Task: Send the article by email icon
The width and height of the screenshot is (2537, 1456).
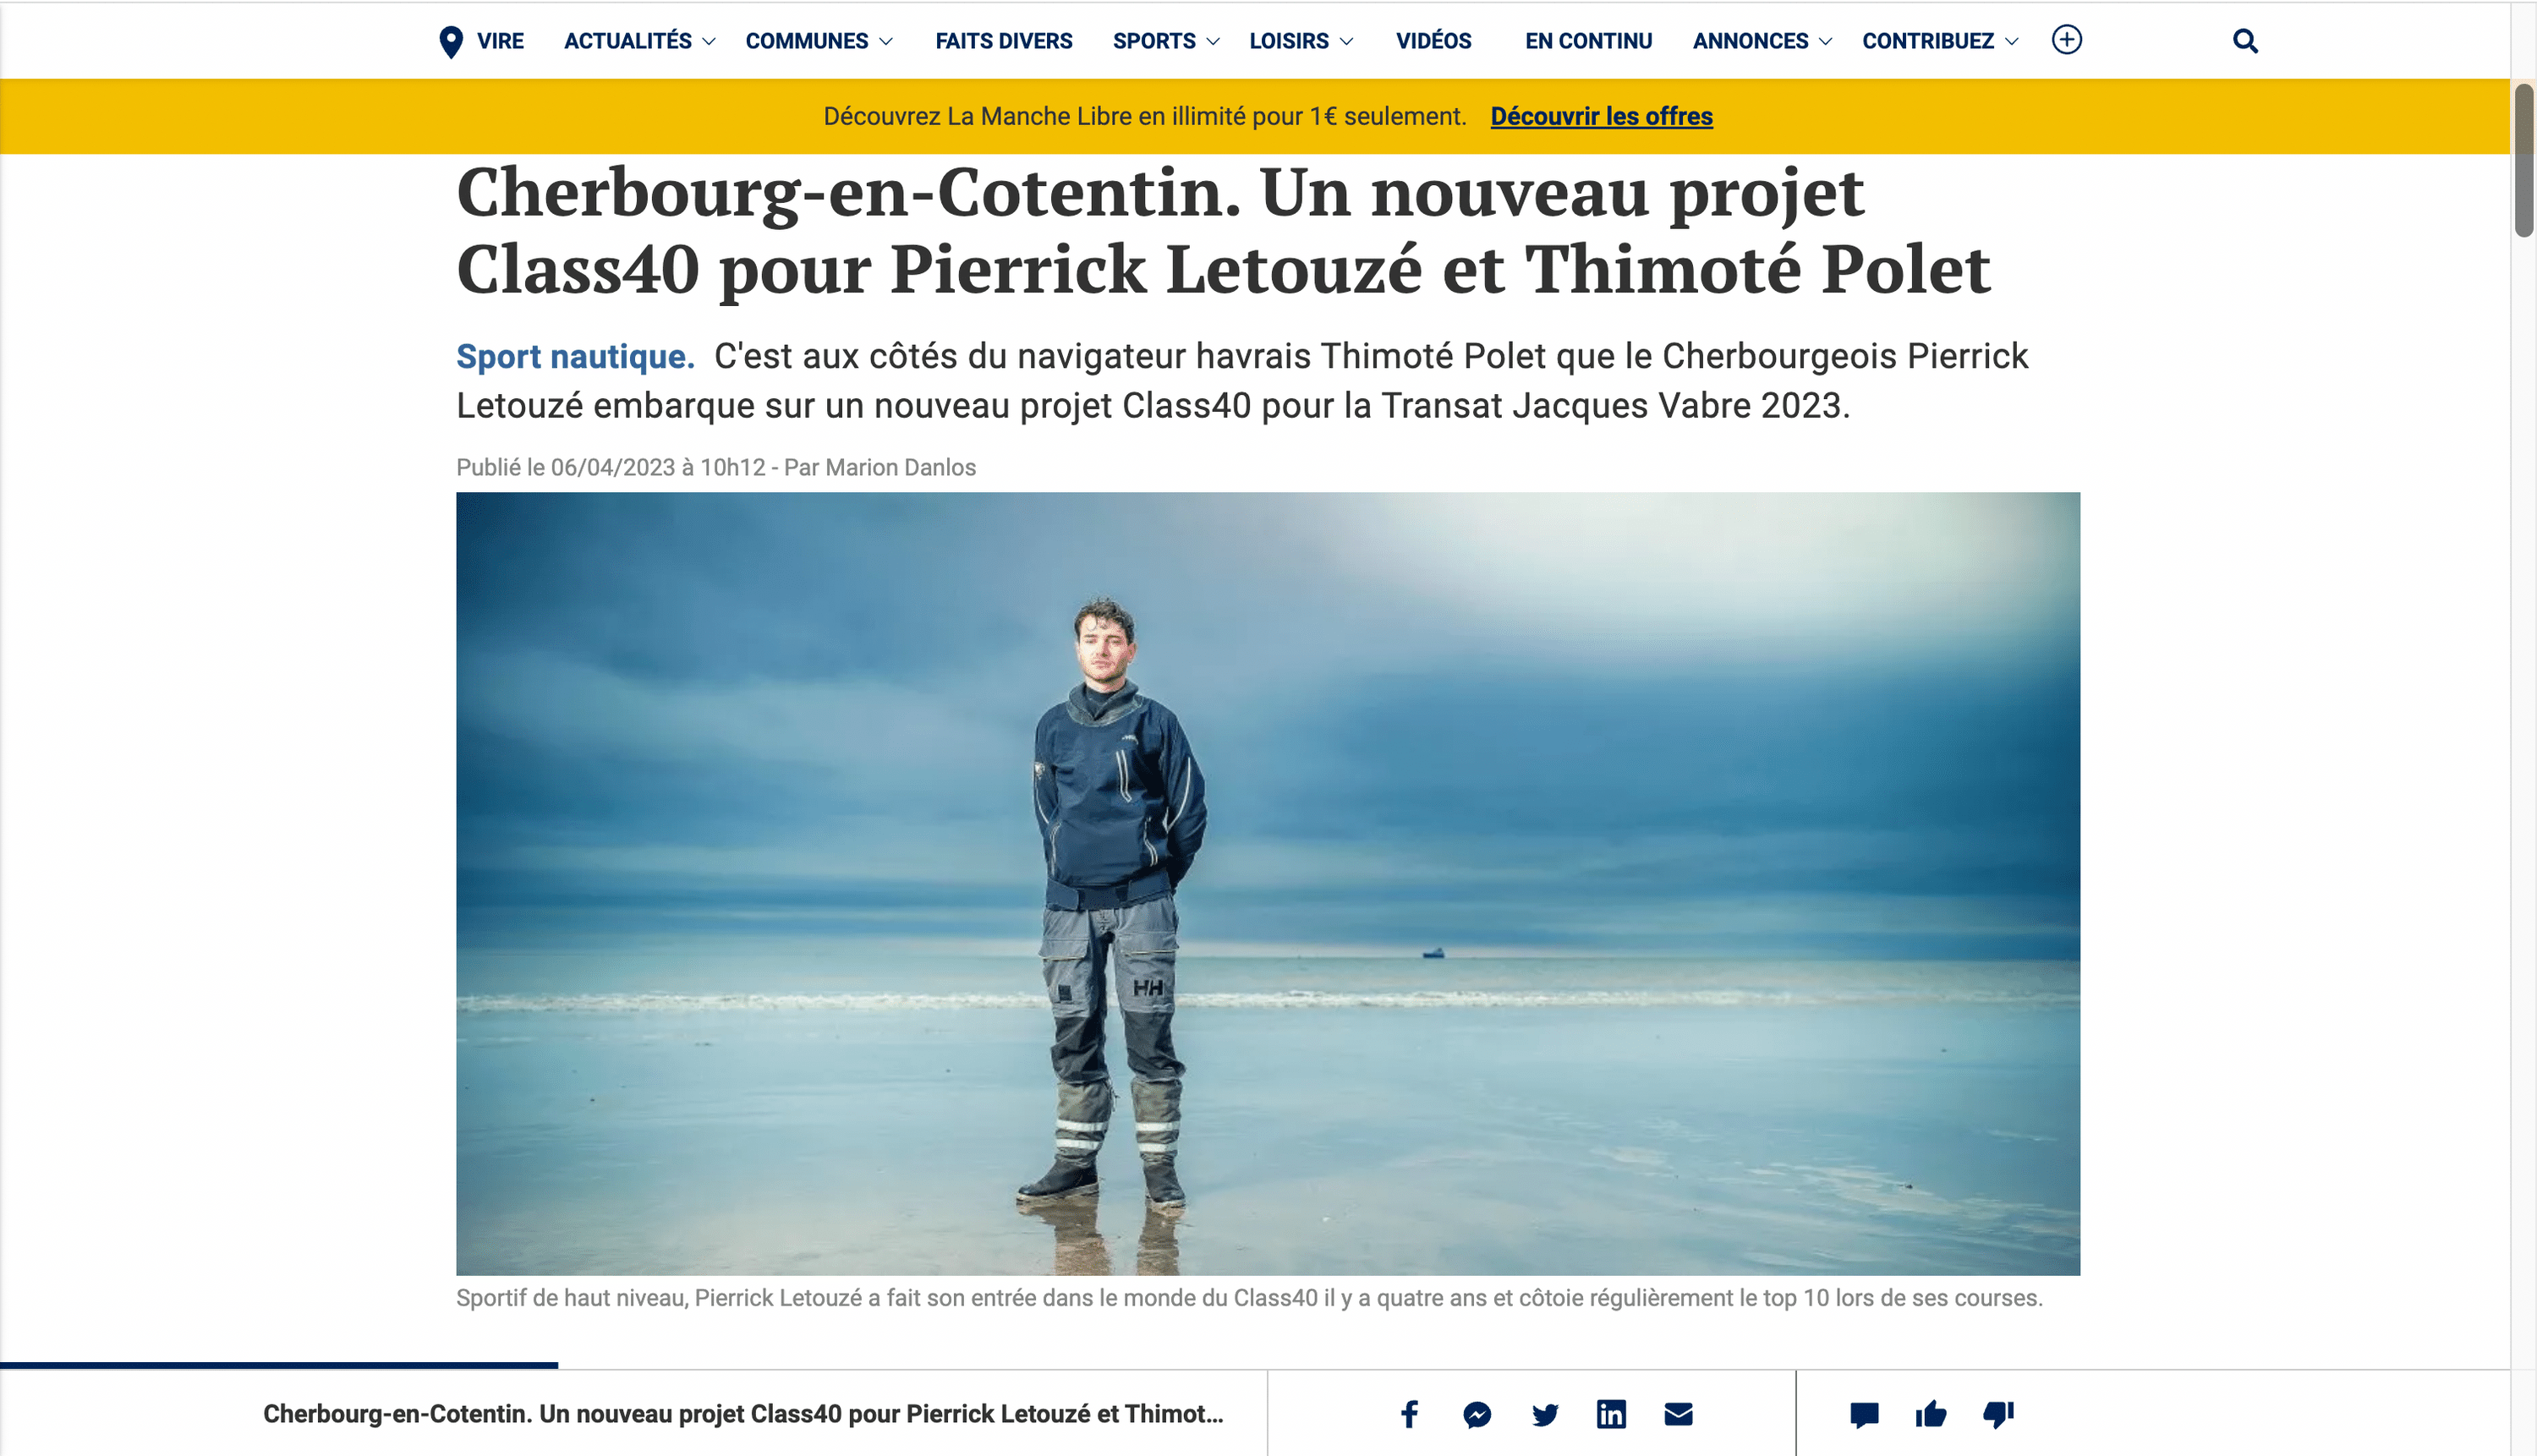Action: click(1678, 1414)
